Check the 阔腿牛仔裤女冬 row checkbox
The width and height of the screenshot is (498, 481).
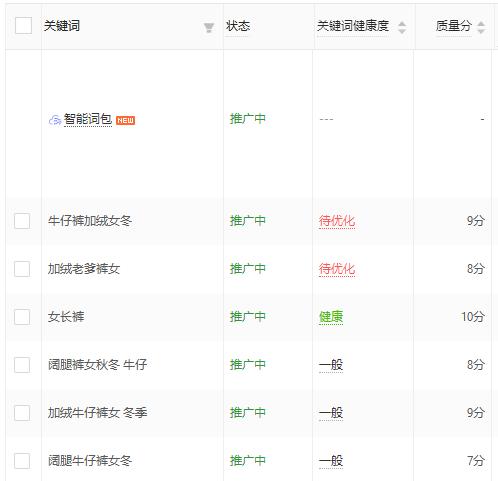coord(22,461)
